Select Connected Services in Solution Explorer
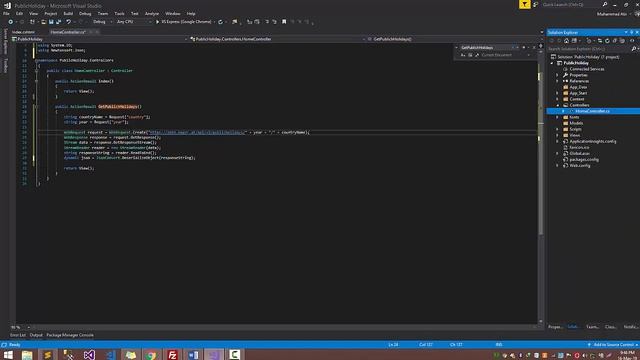 [x=587, y=69]
